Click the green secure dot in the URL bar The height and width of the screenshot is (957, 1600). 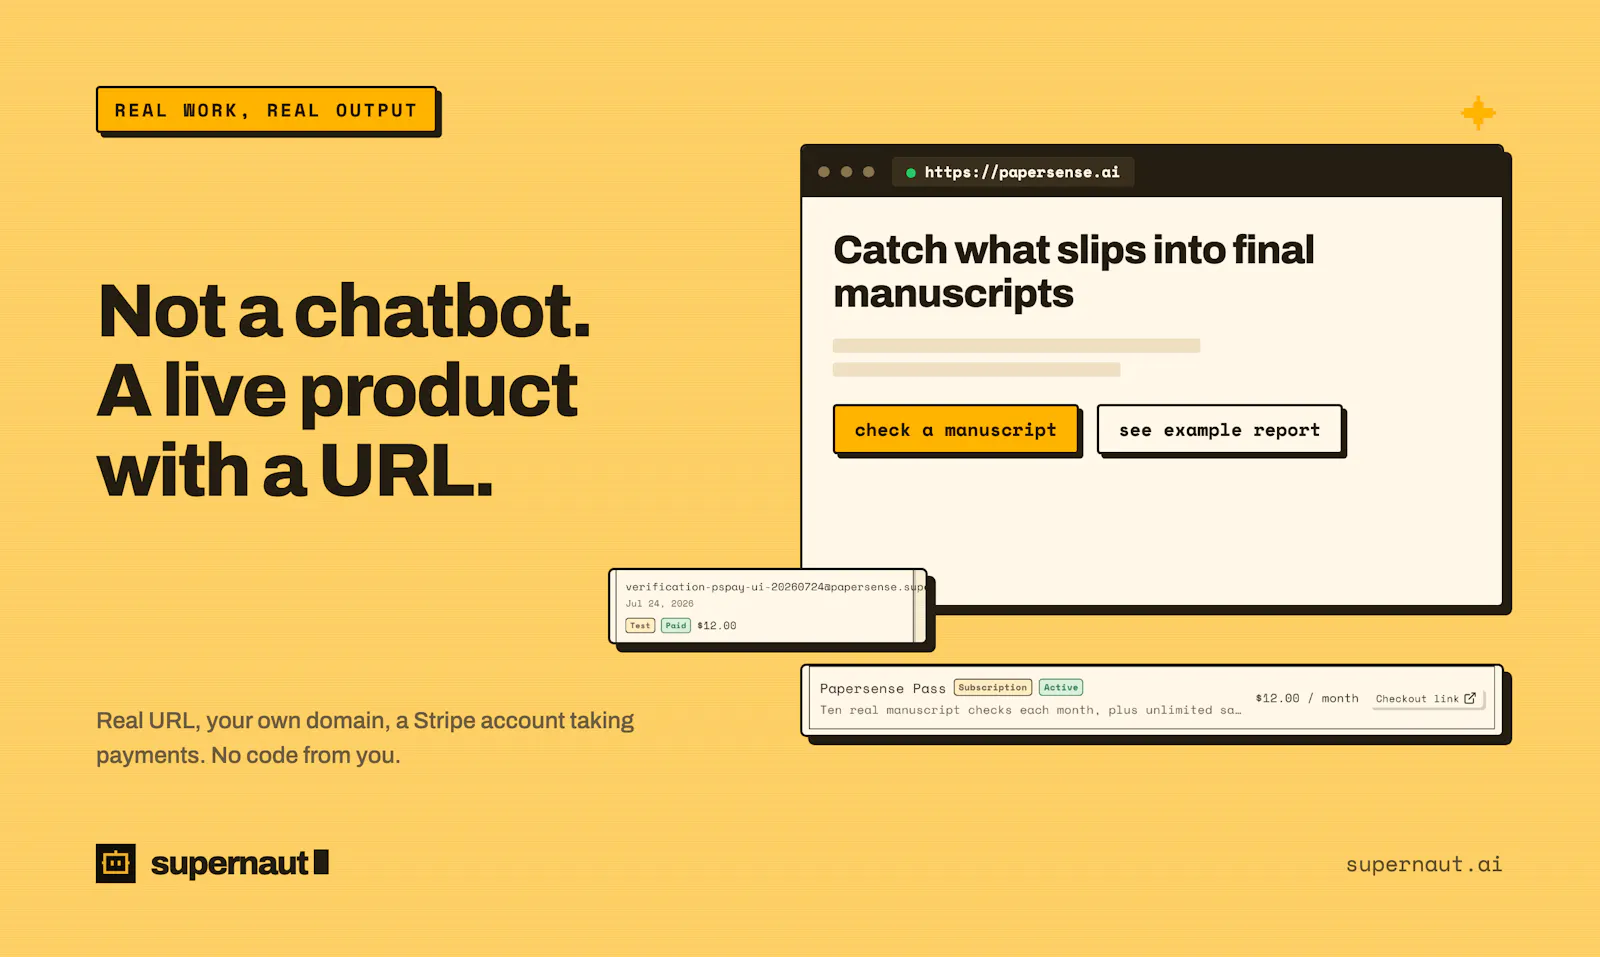tap(911, 173)
